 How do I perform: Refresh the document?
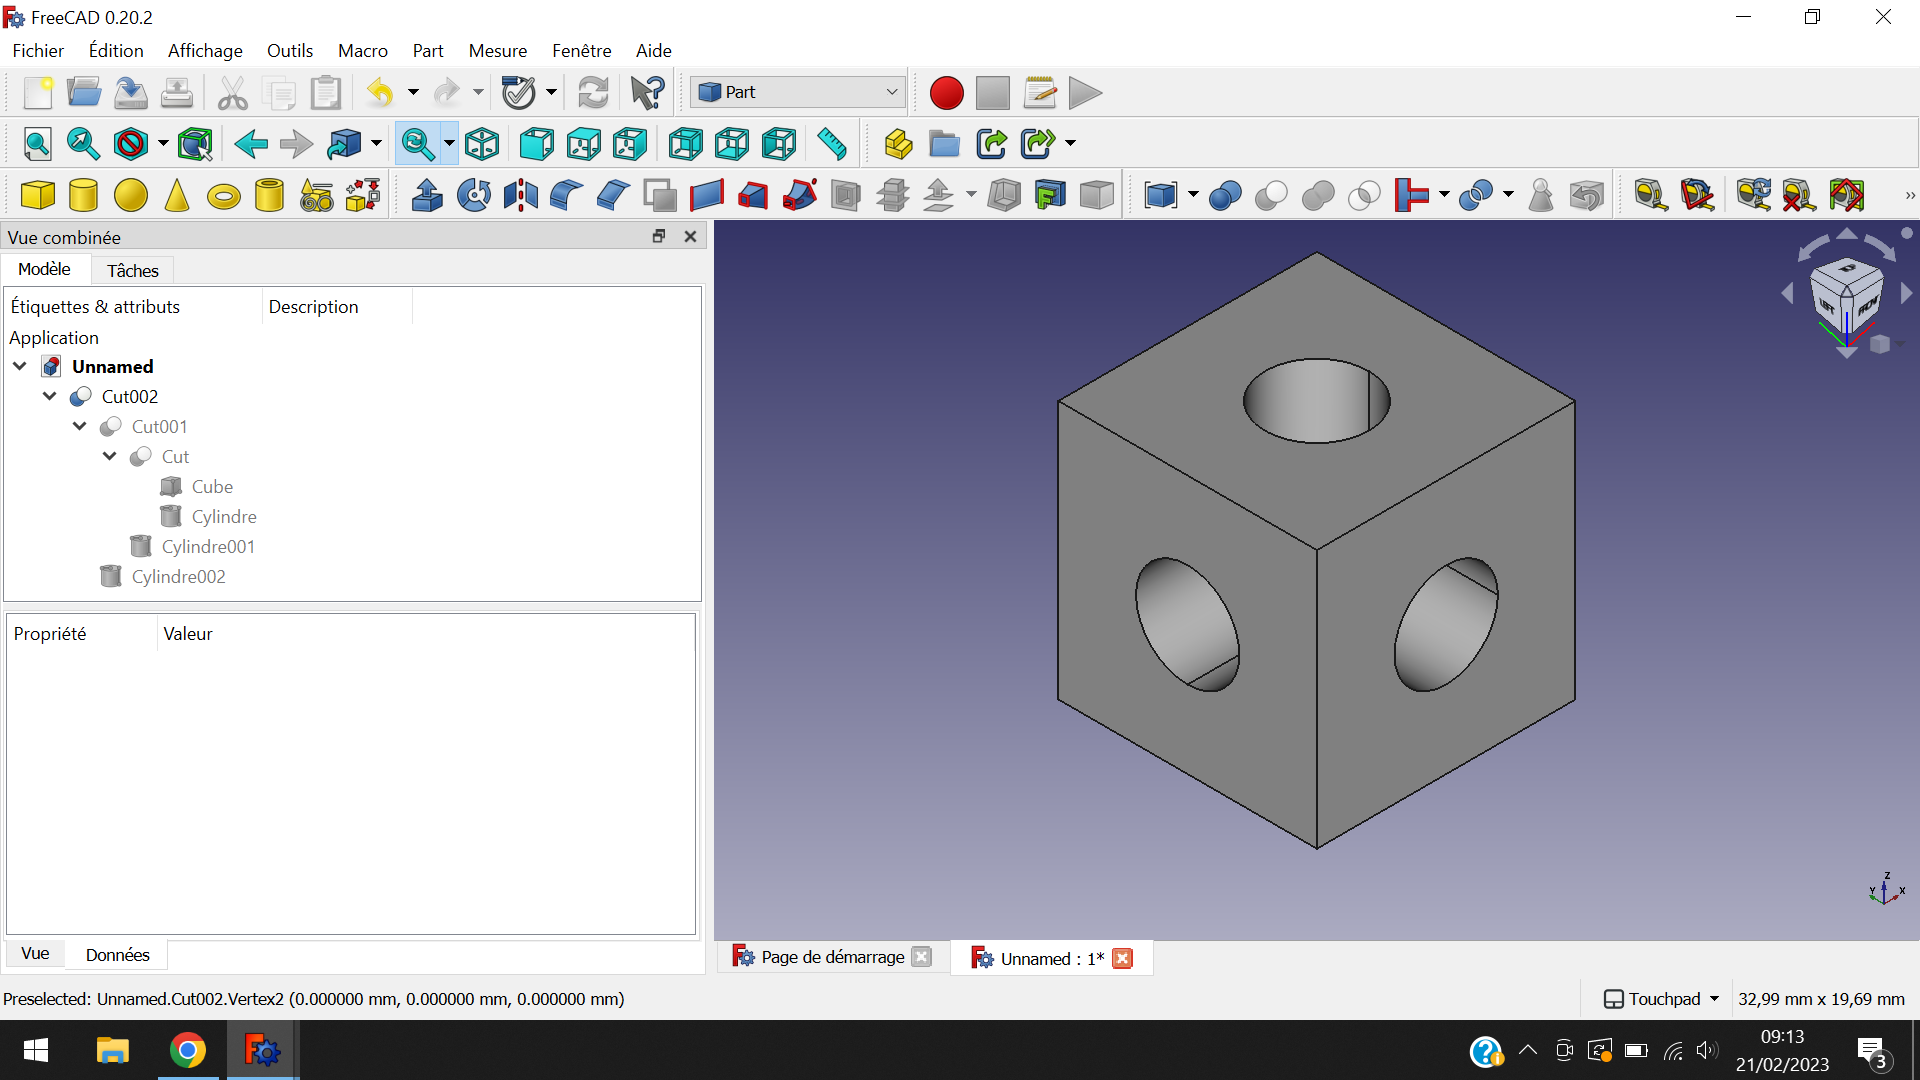(x=593, y=93)
